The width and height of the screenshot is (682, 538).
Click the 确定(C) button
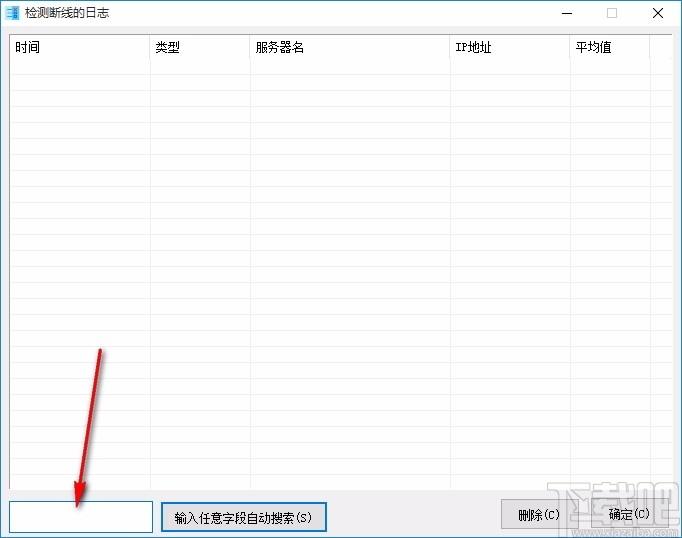click(629, 515)
